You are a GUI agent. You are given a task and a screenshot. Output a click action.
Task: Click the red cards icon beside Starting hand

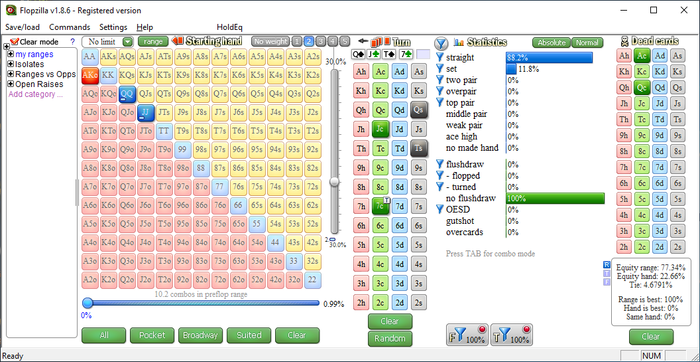[178, 42]
